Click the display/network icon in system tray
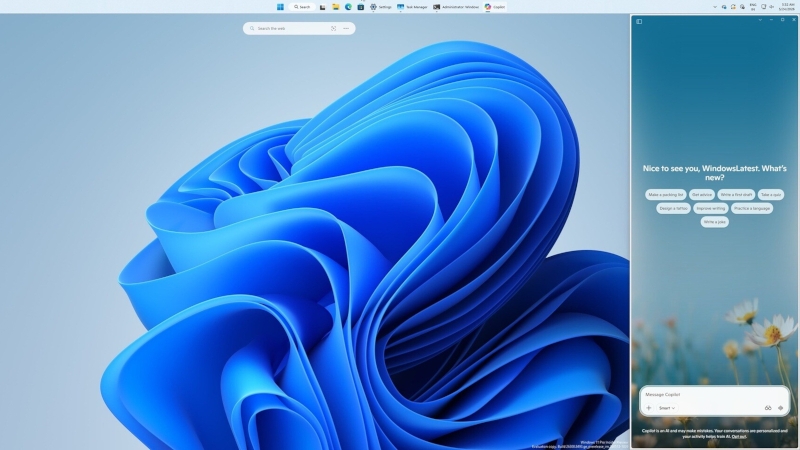800x450 pixels. coord(764,7)
